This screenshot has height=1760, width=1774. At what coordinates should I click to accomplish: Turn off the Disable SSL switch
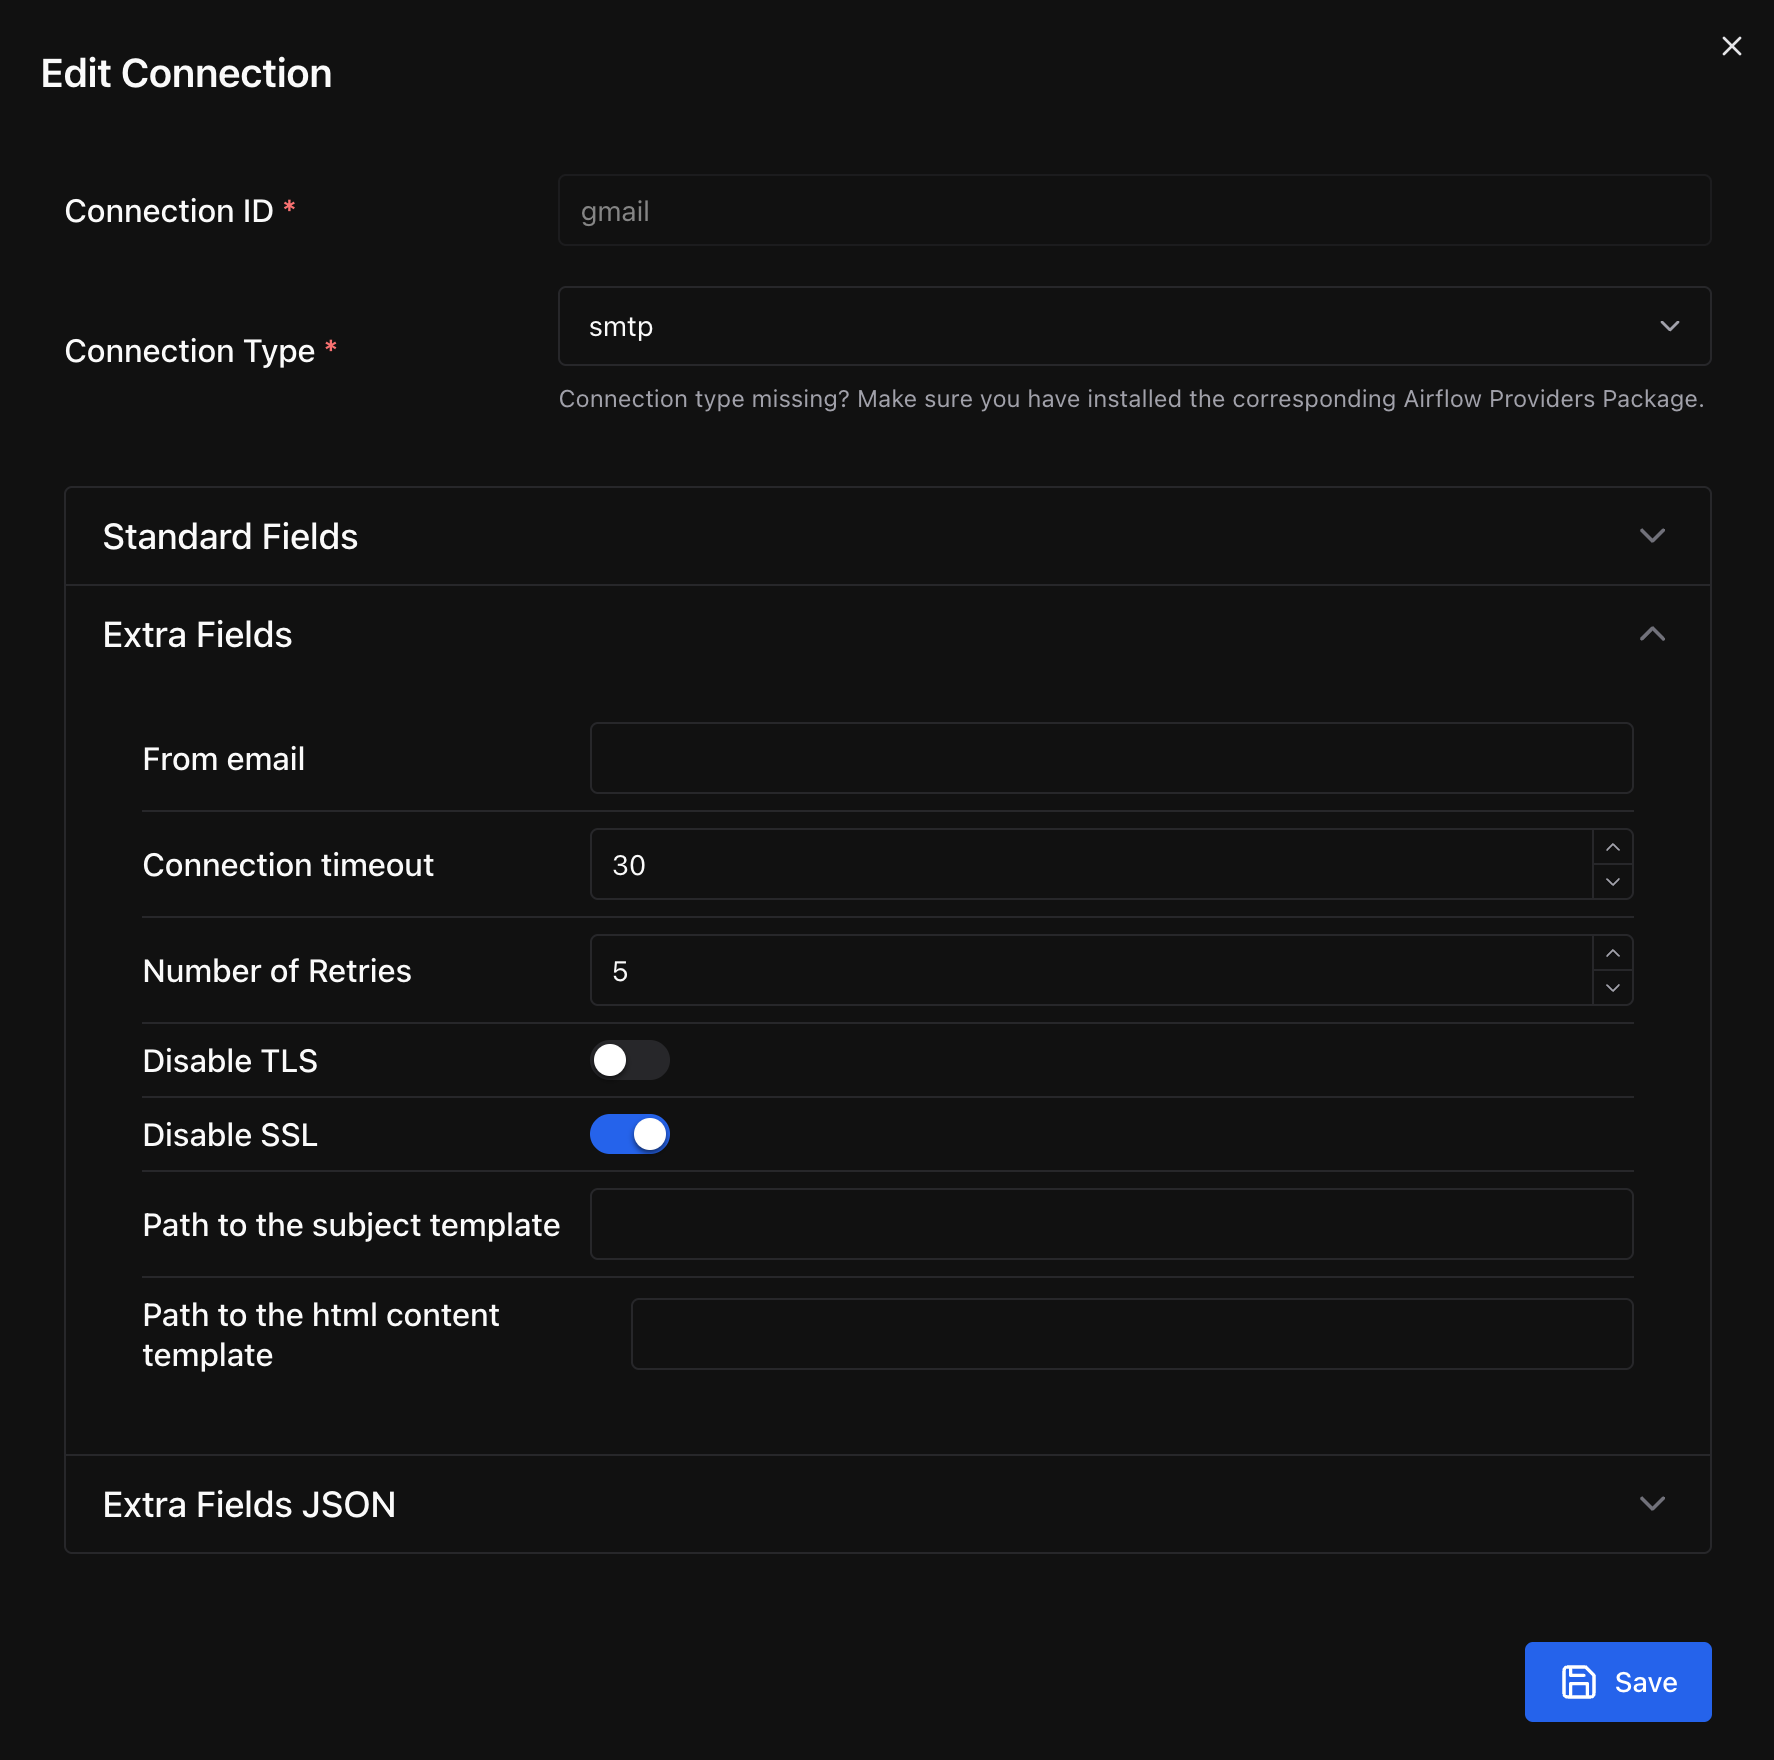click(629, 1134)
